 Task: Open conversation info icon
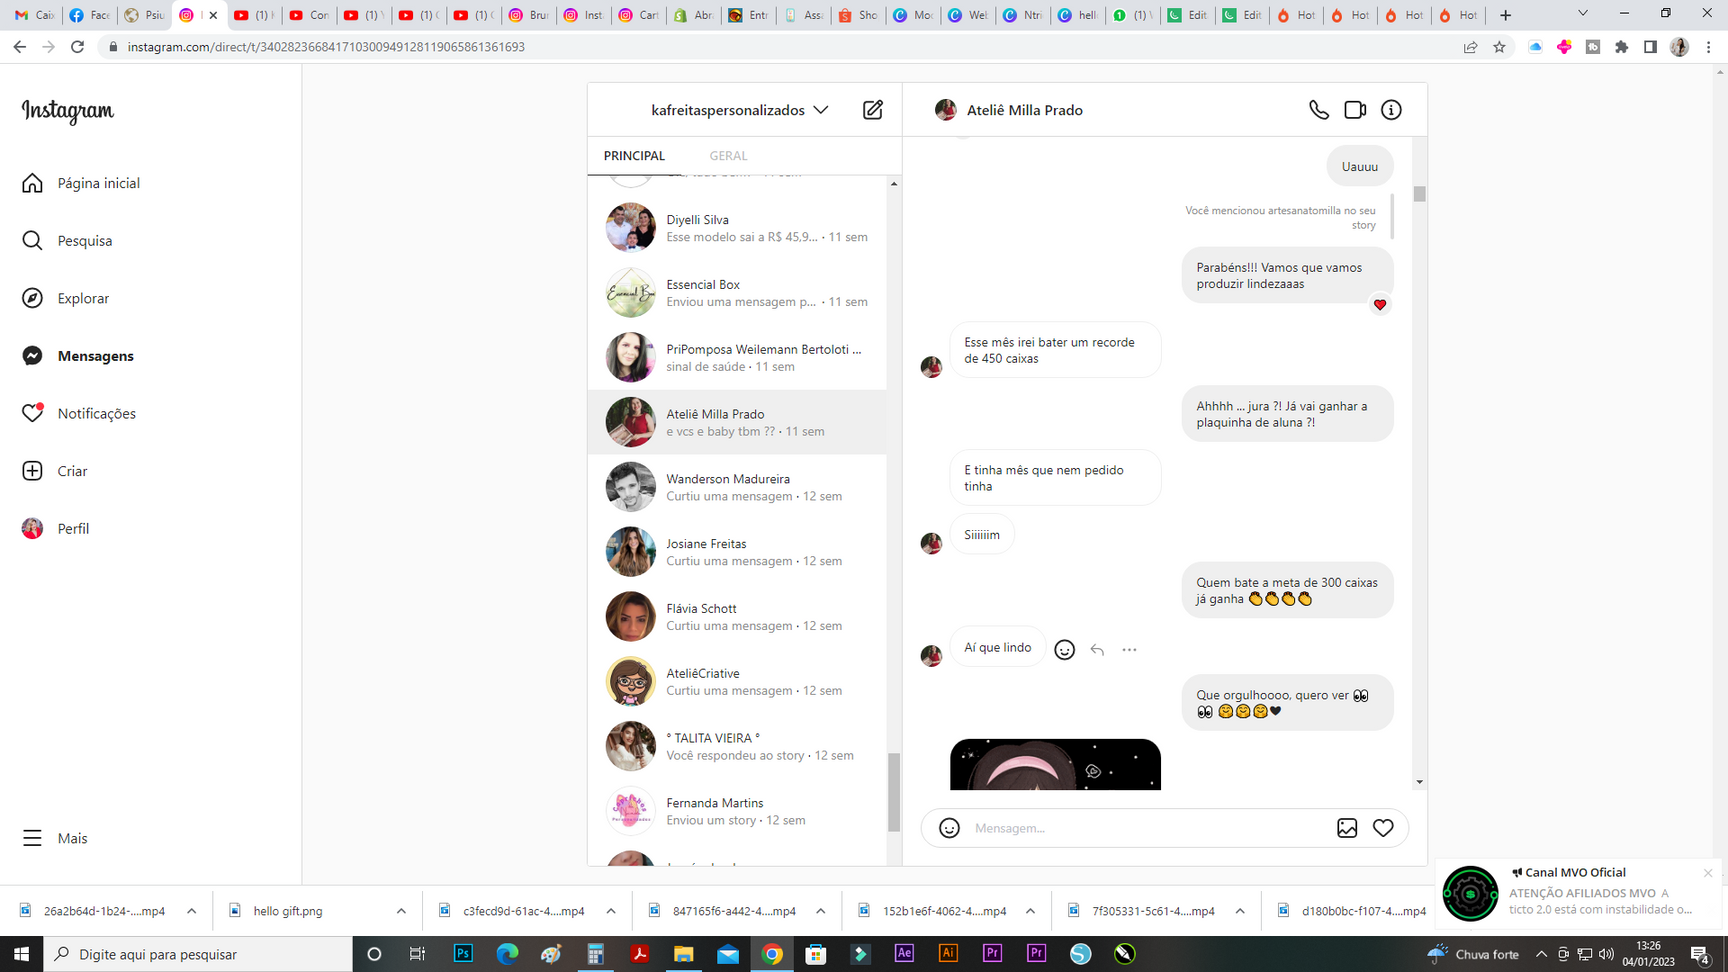point(1391,110)
